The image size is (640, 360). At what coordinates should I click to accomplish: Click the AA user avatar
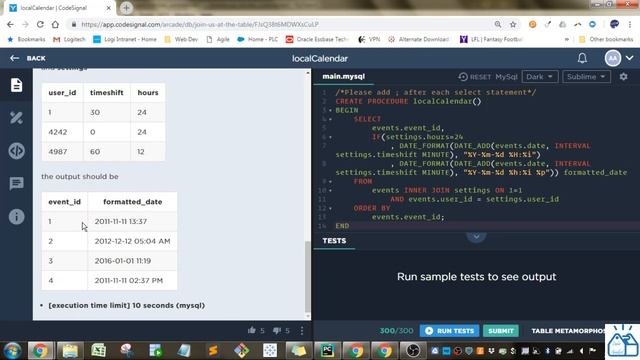(612, 58)
